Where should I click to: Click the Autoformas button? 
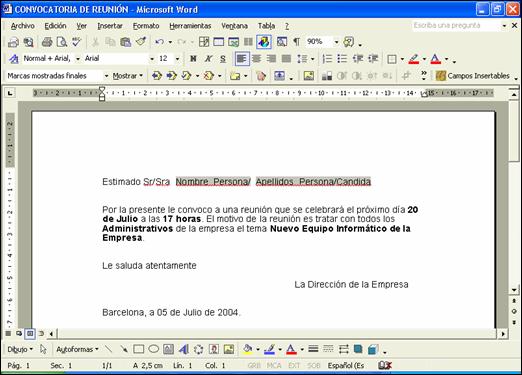click(x=77, y=349)
